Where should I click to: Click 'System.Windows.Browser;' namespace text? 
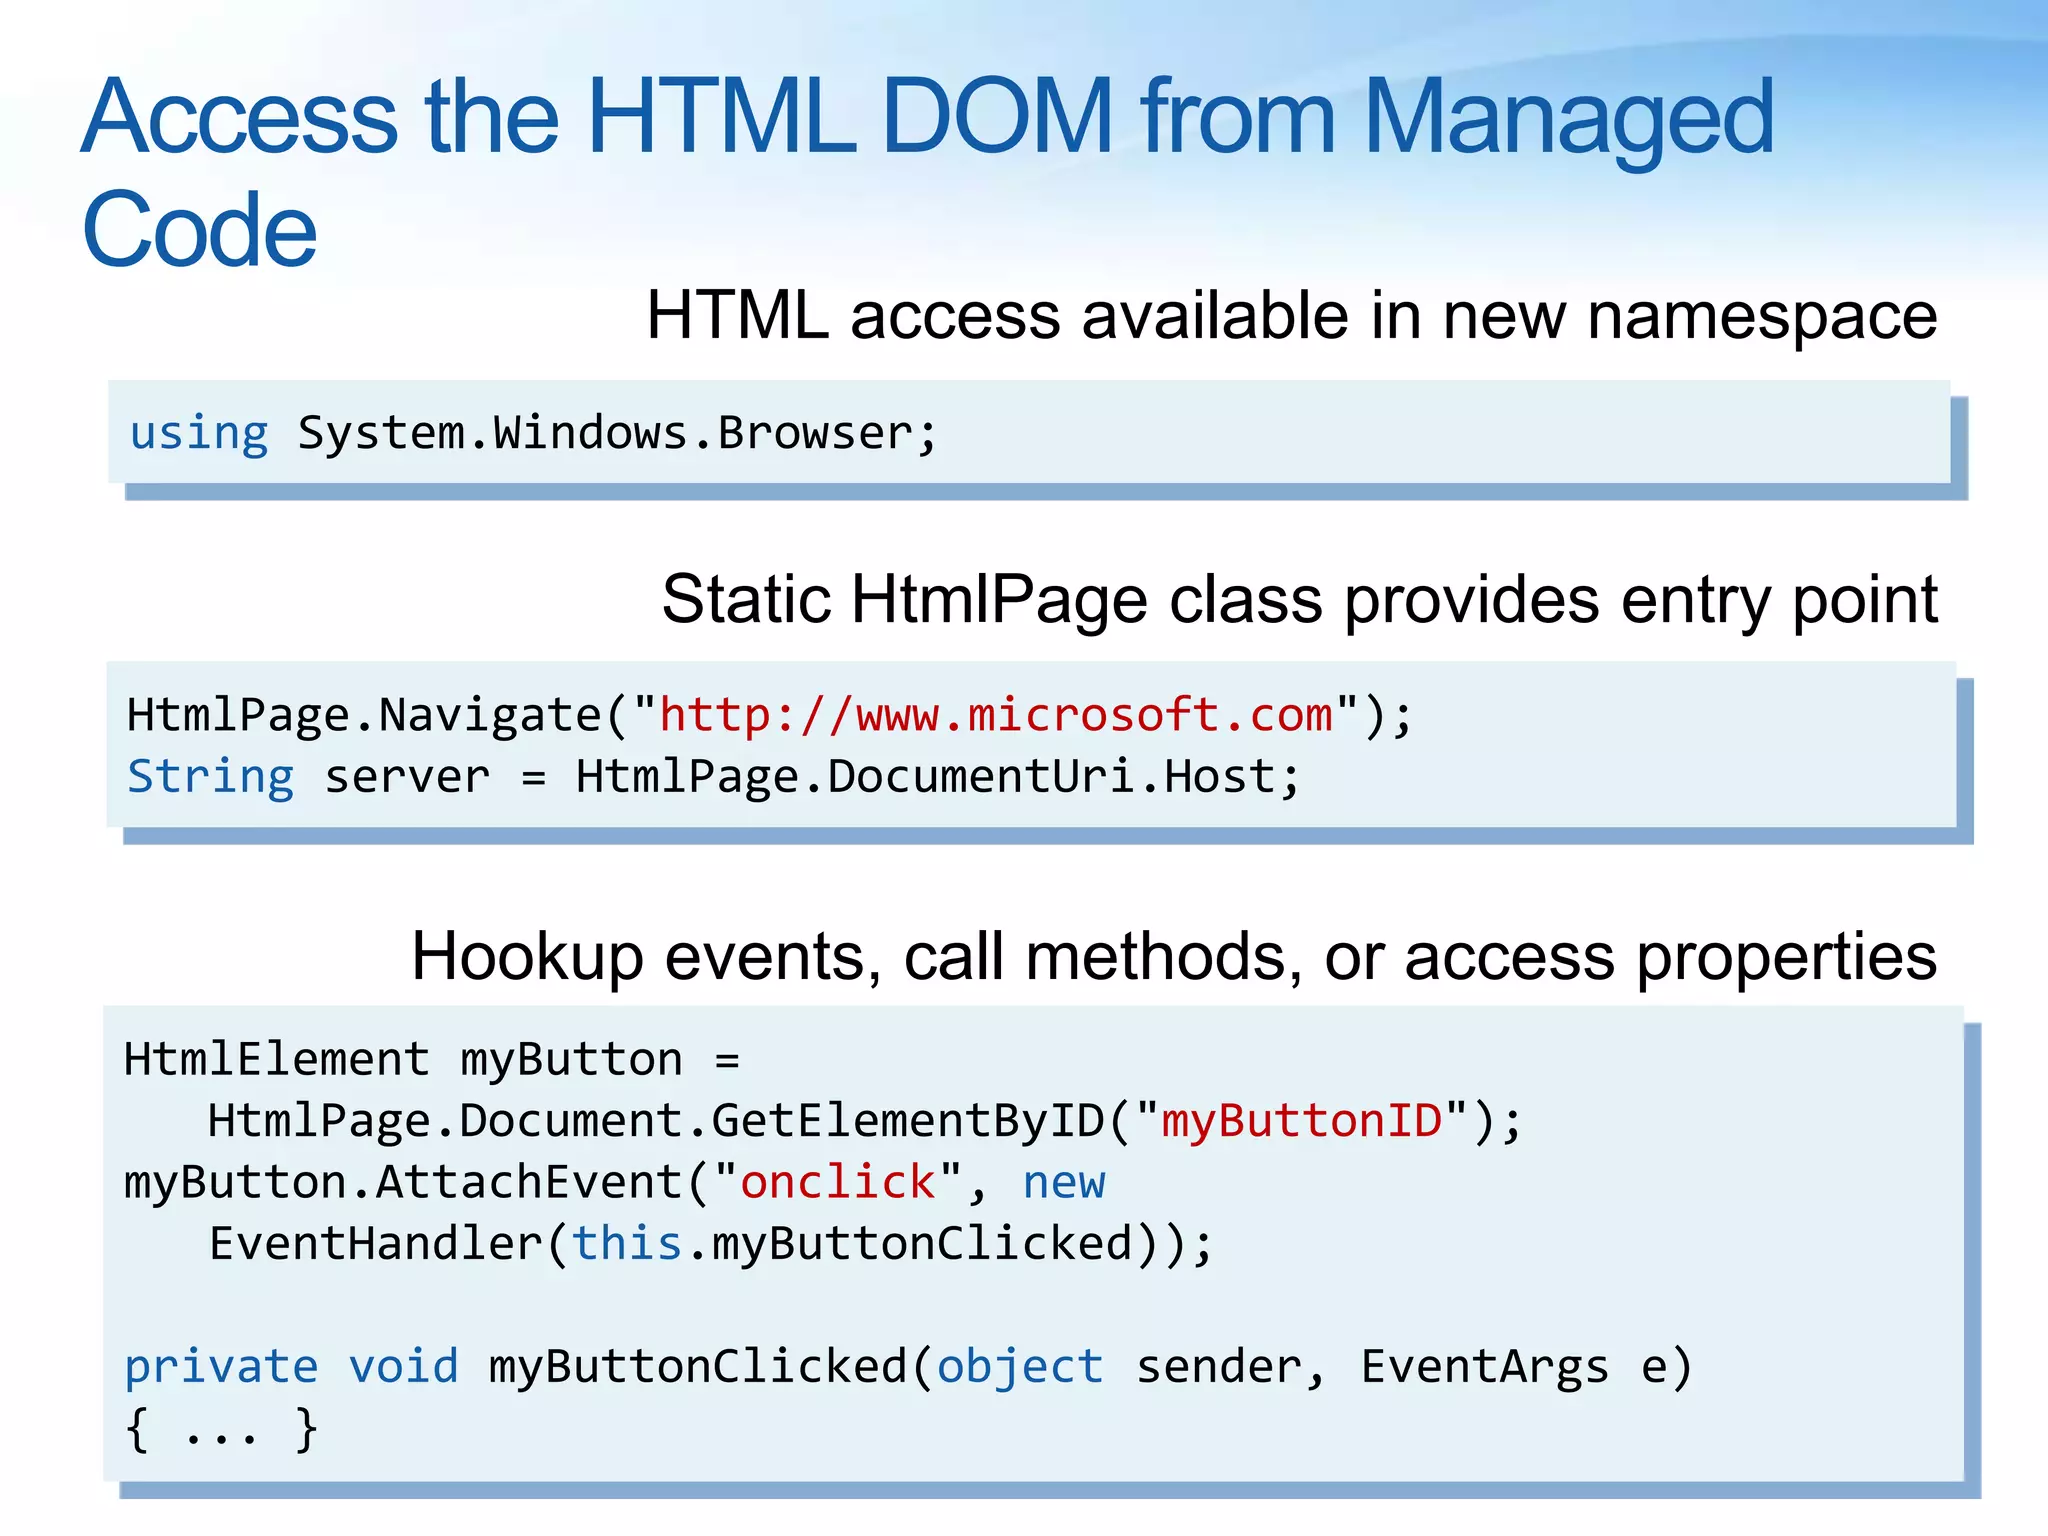click(x=617, y=434)
